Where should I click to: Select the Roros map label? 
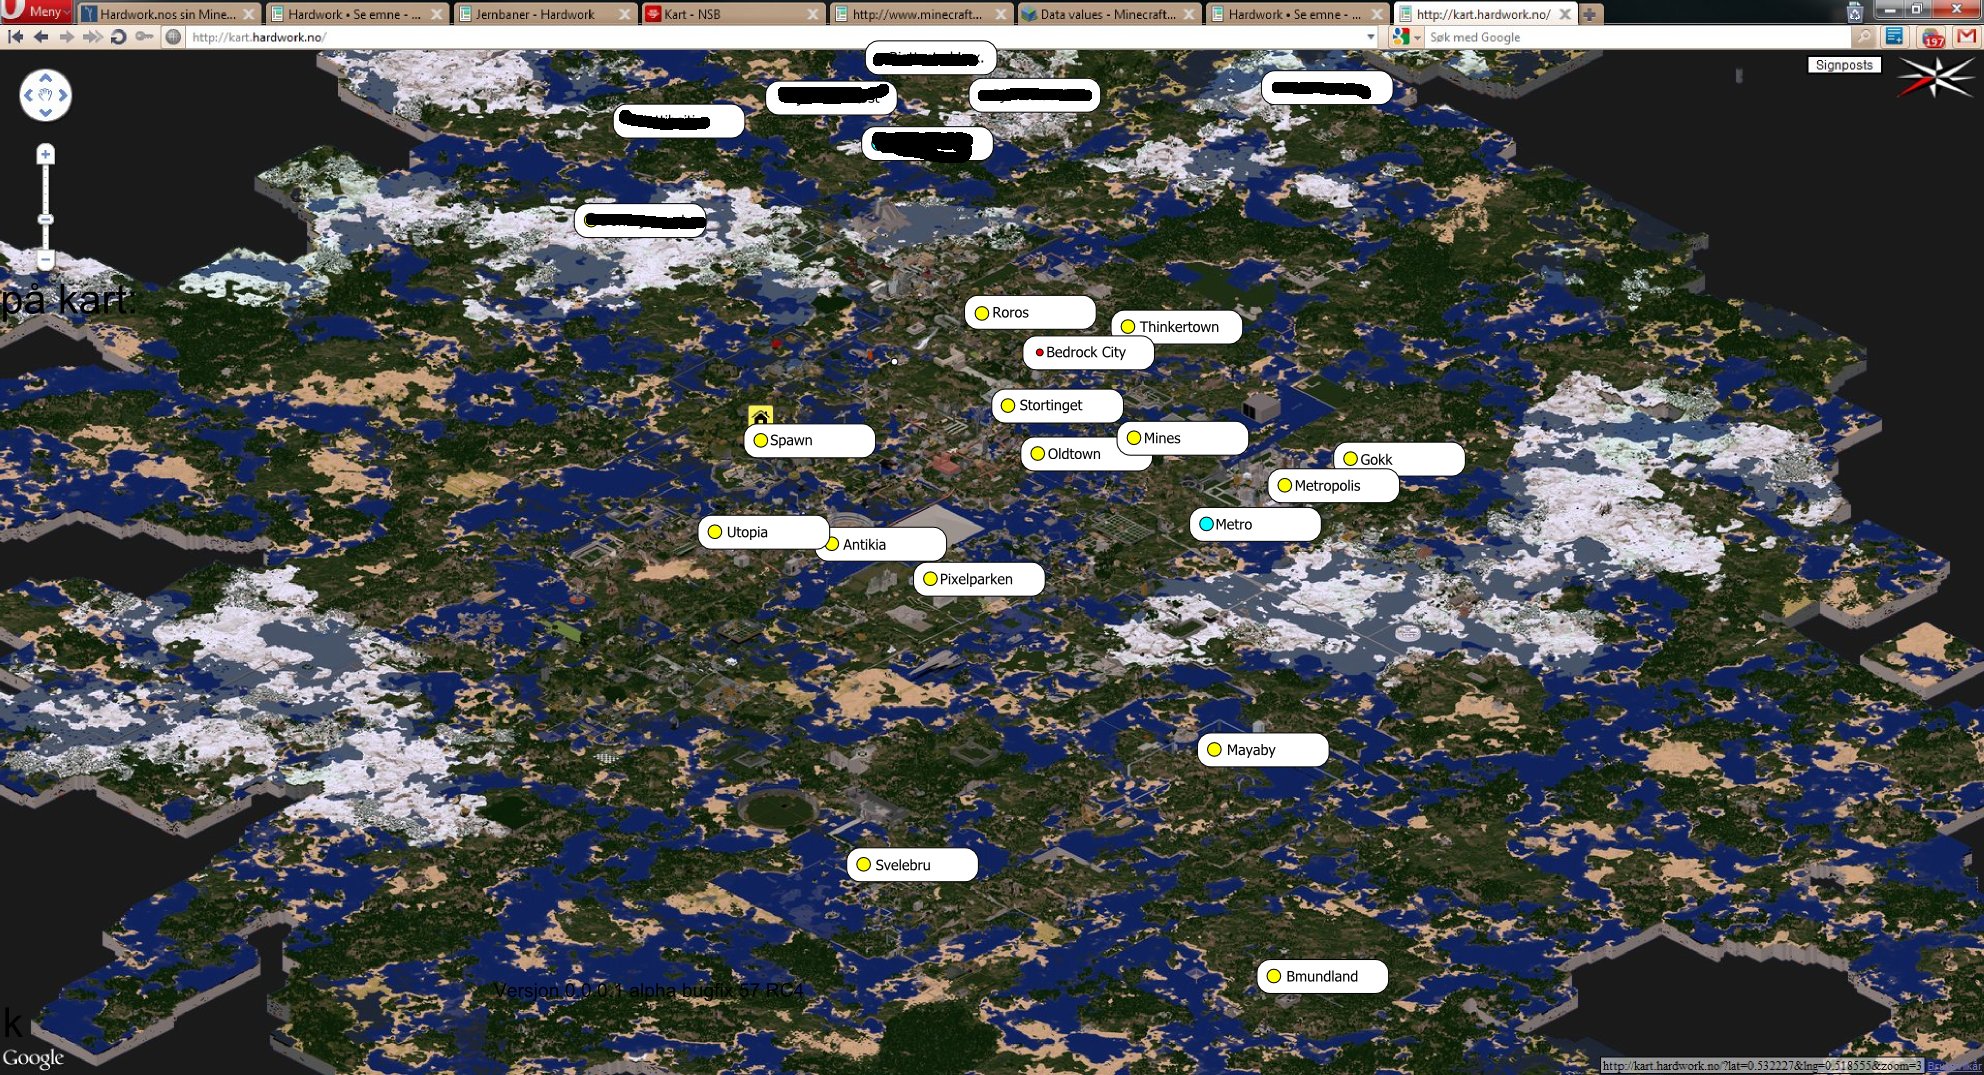1030,312
